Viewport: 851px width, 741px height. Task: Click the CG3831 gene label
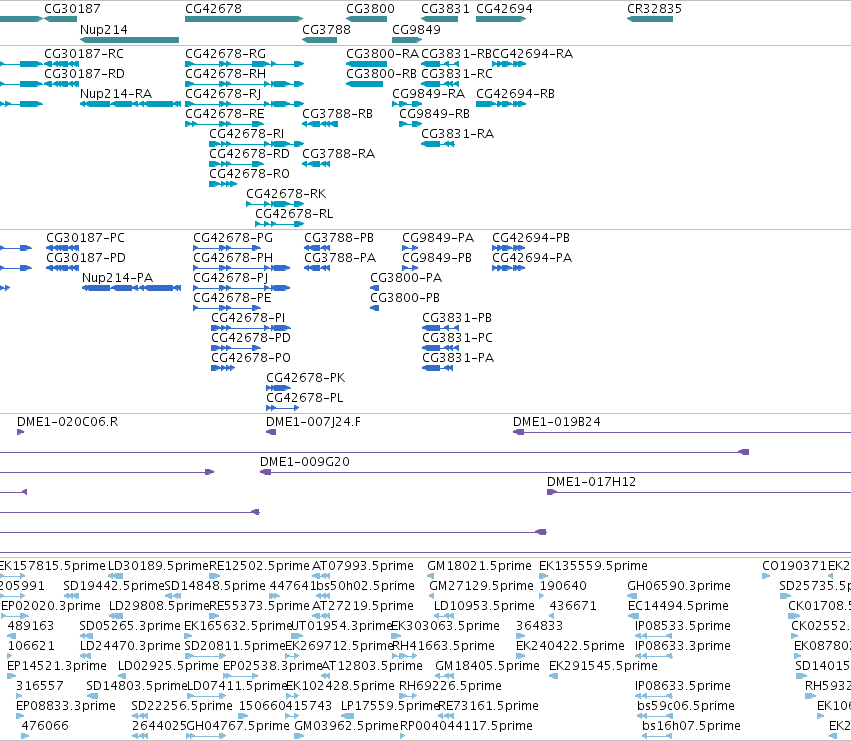445,9
